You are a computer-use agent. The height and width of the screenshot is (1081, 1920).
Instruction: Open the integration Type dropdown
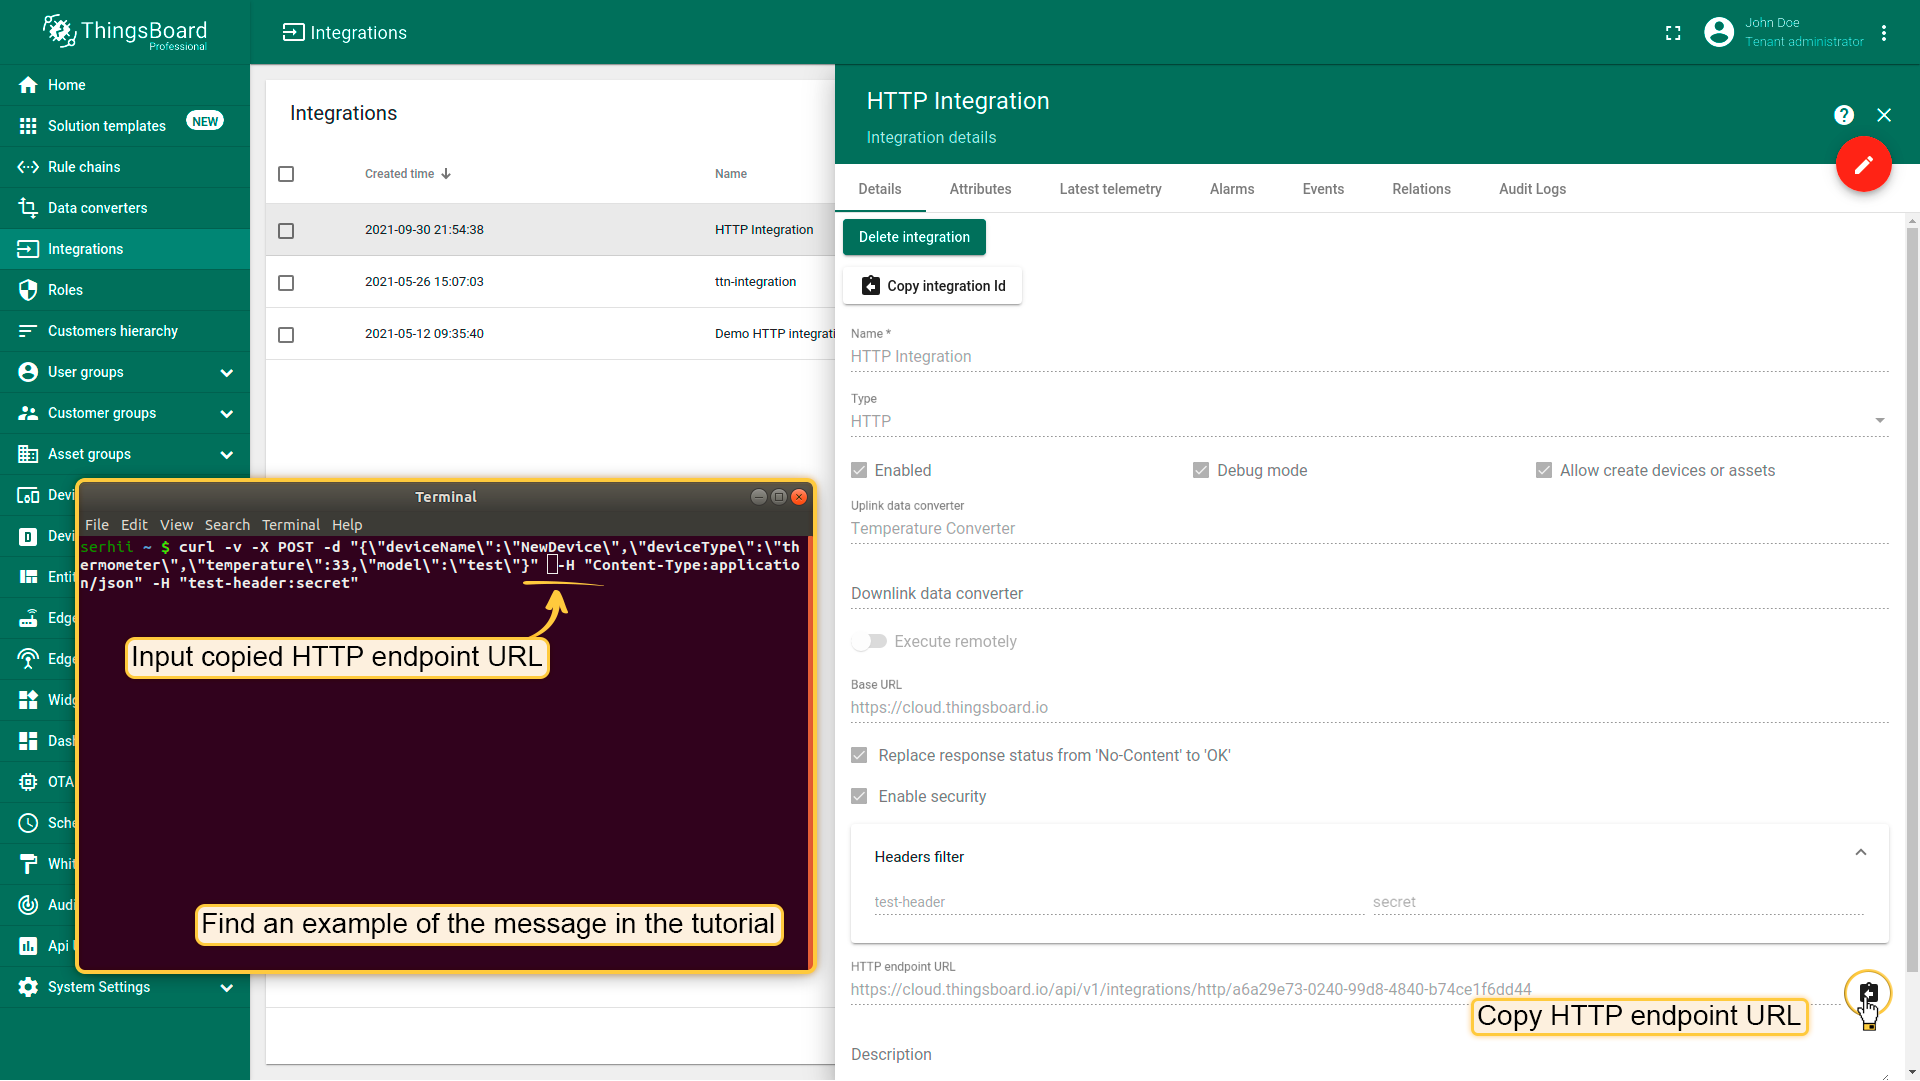point(1879,421)
